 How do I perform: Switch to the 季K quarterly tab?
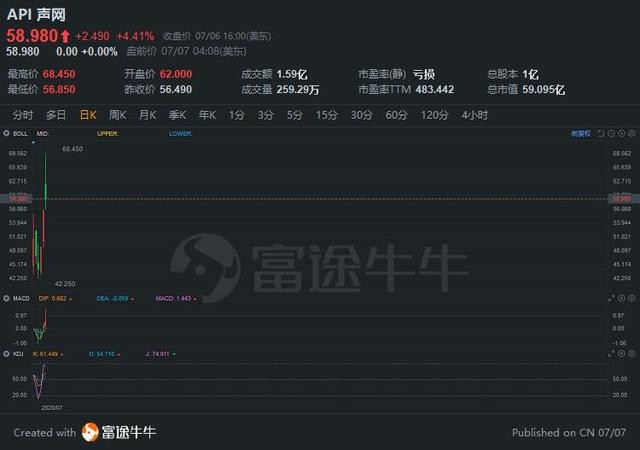tap(178, 115)
